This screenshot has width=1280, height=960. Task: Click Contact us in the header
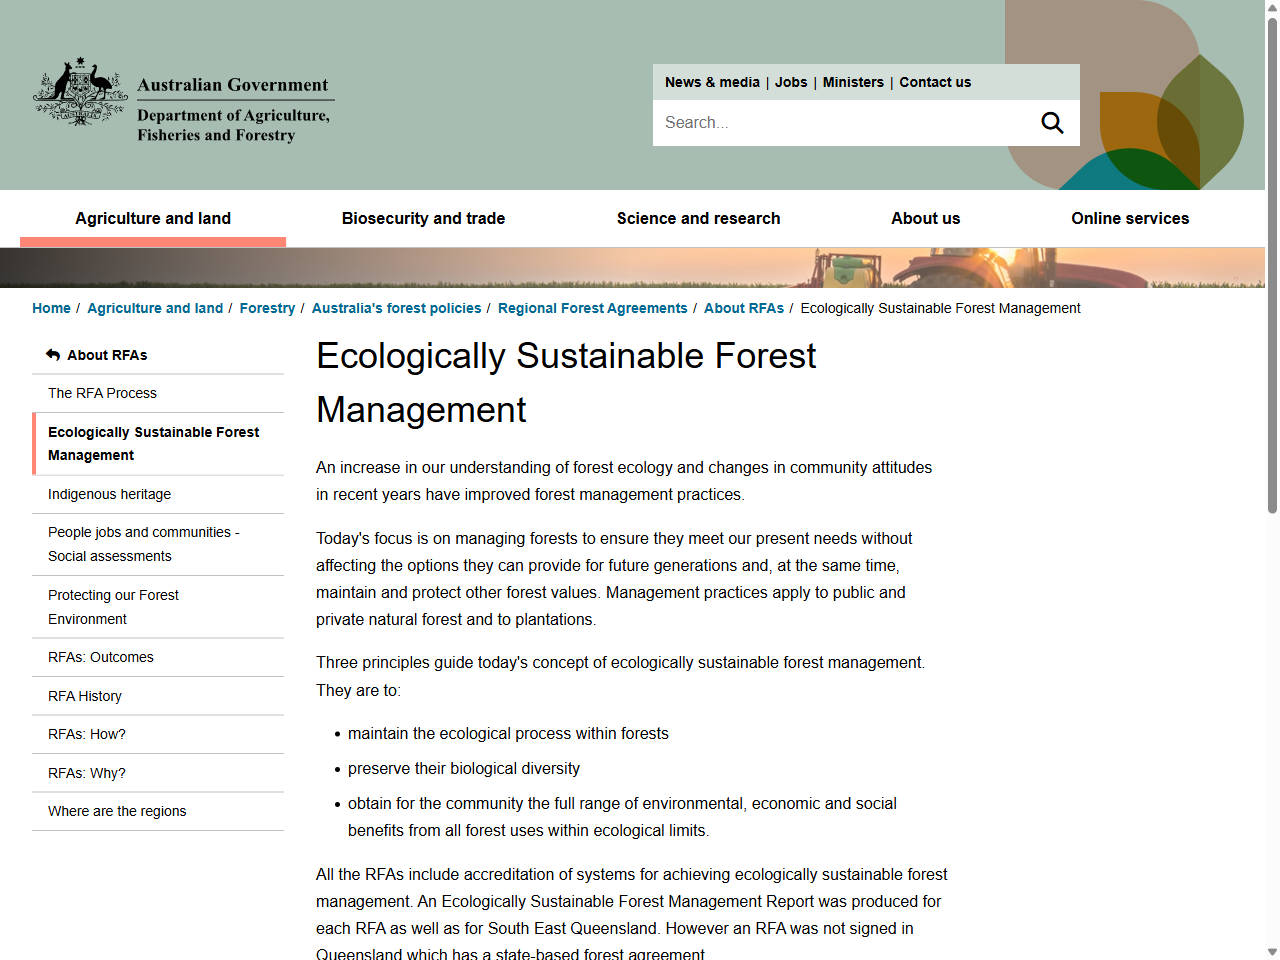tap(935, 82)
